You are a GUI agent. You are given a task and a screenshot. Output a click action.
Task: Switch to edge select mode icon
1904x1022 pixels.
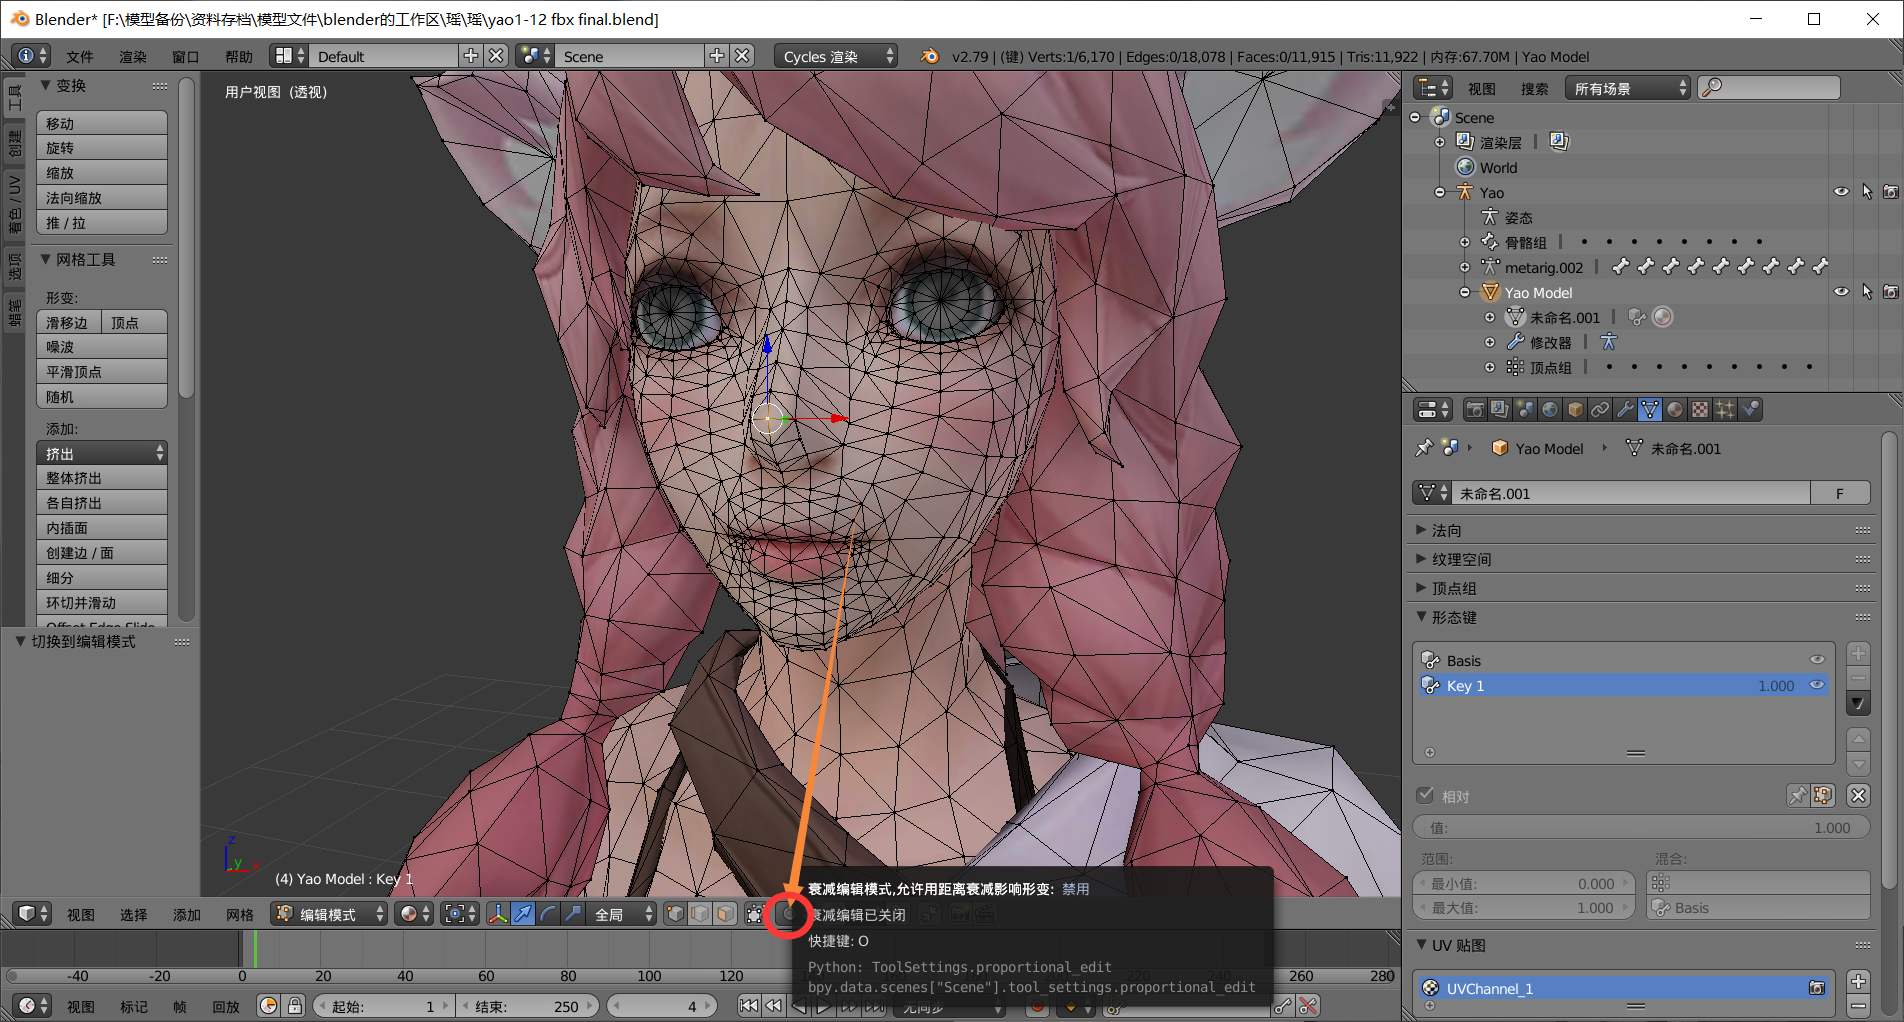pos(701,914)
